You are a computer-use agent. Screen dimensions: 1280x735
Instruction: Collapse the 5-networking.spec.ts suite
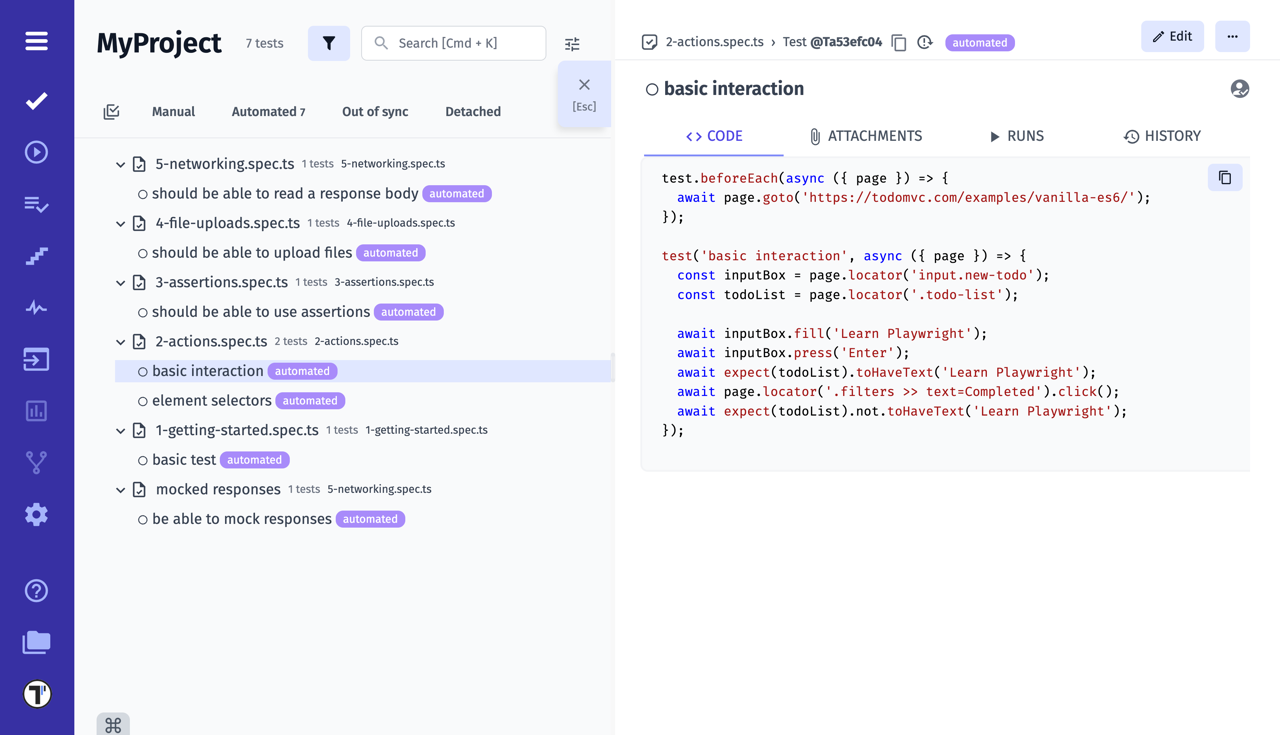120,163
